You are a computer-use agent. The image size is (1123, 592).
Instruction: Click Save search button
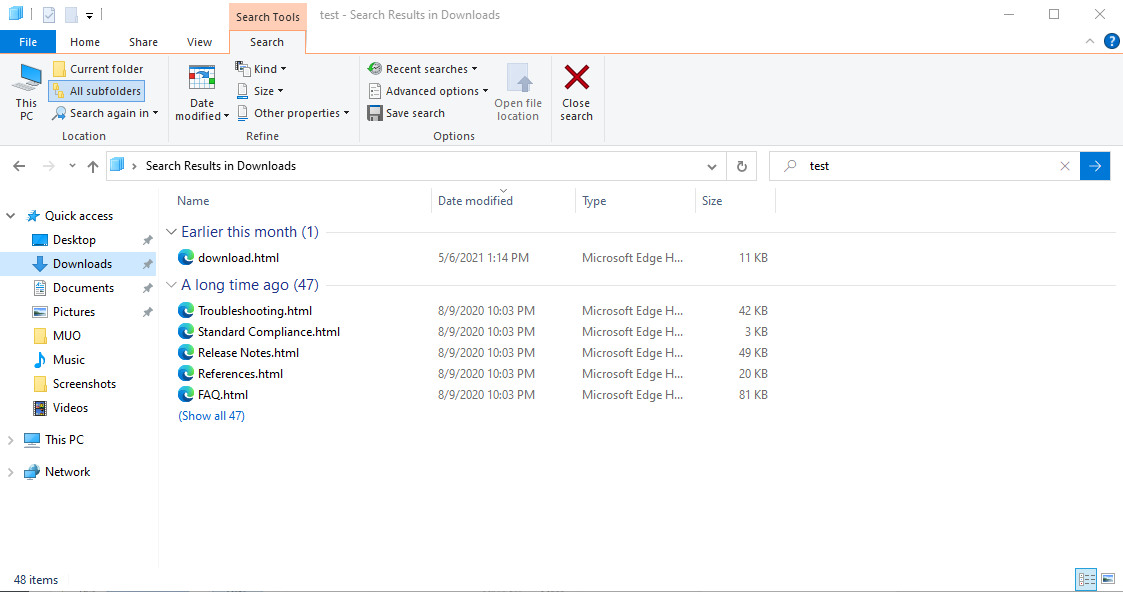(x=406, y=113)
